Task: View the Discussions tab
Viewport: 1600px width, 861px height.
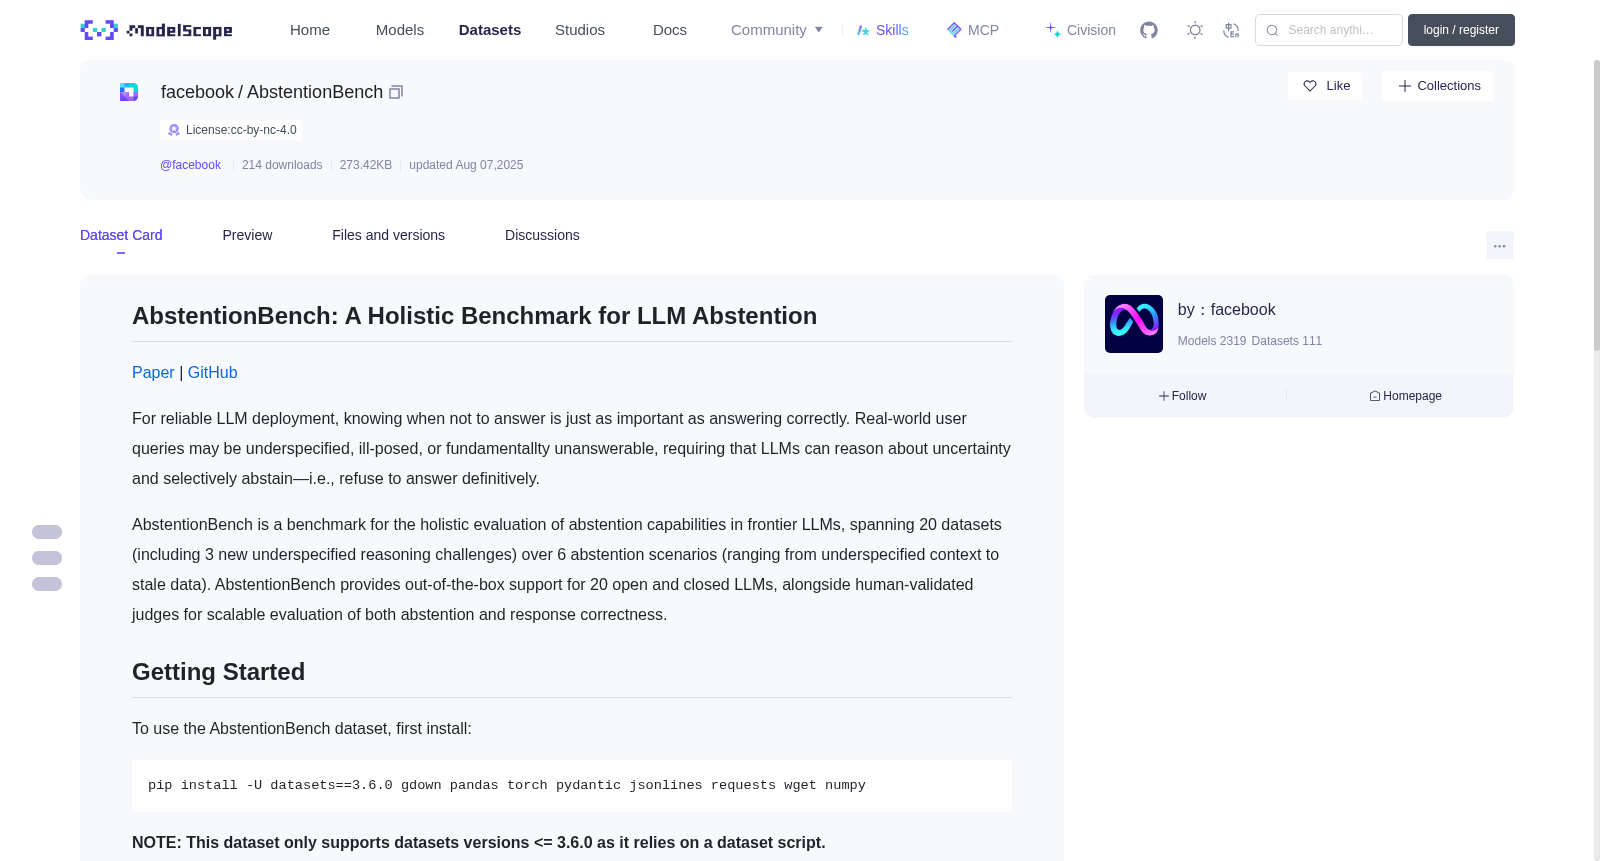Action: point(542,235)
